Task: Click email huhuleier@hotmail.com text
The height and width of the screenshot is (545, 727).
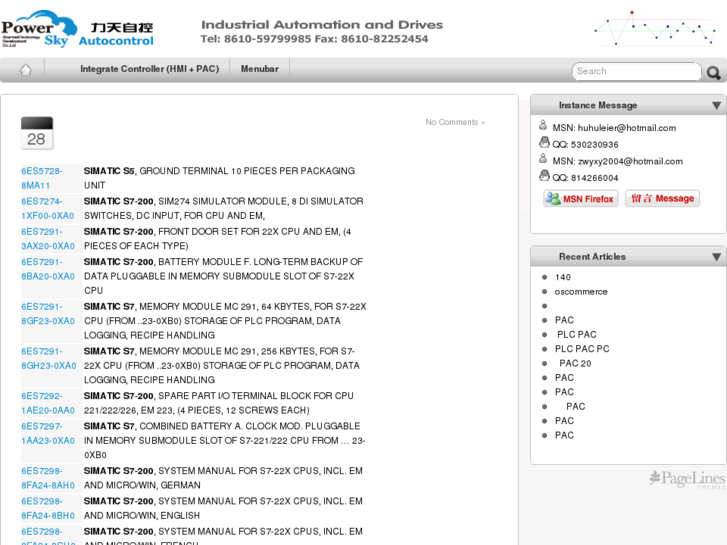Action: pyautogui.click(x=627, y=128)
